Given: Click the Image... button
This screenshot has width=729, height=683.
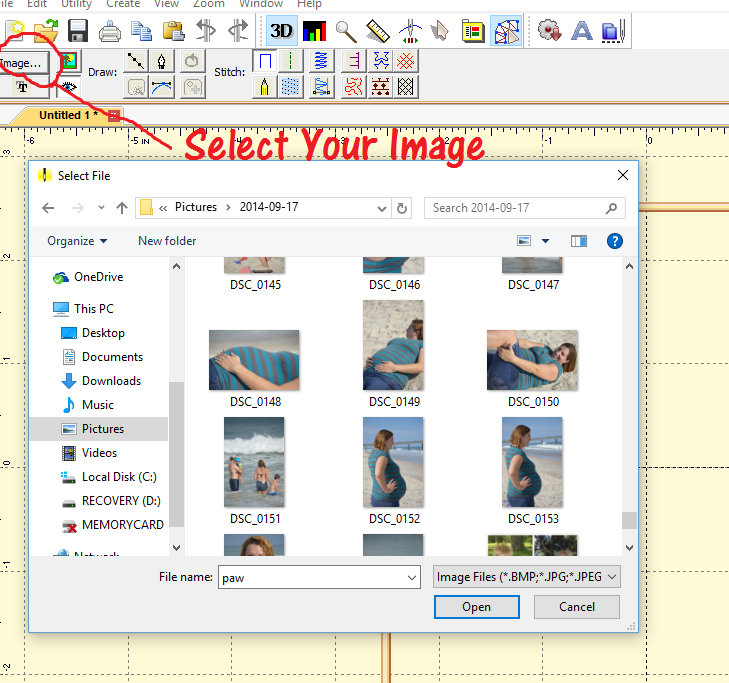Looking at the screenshot, I should pyautogui.click(x=23, y=63).
